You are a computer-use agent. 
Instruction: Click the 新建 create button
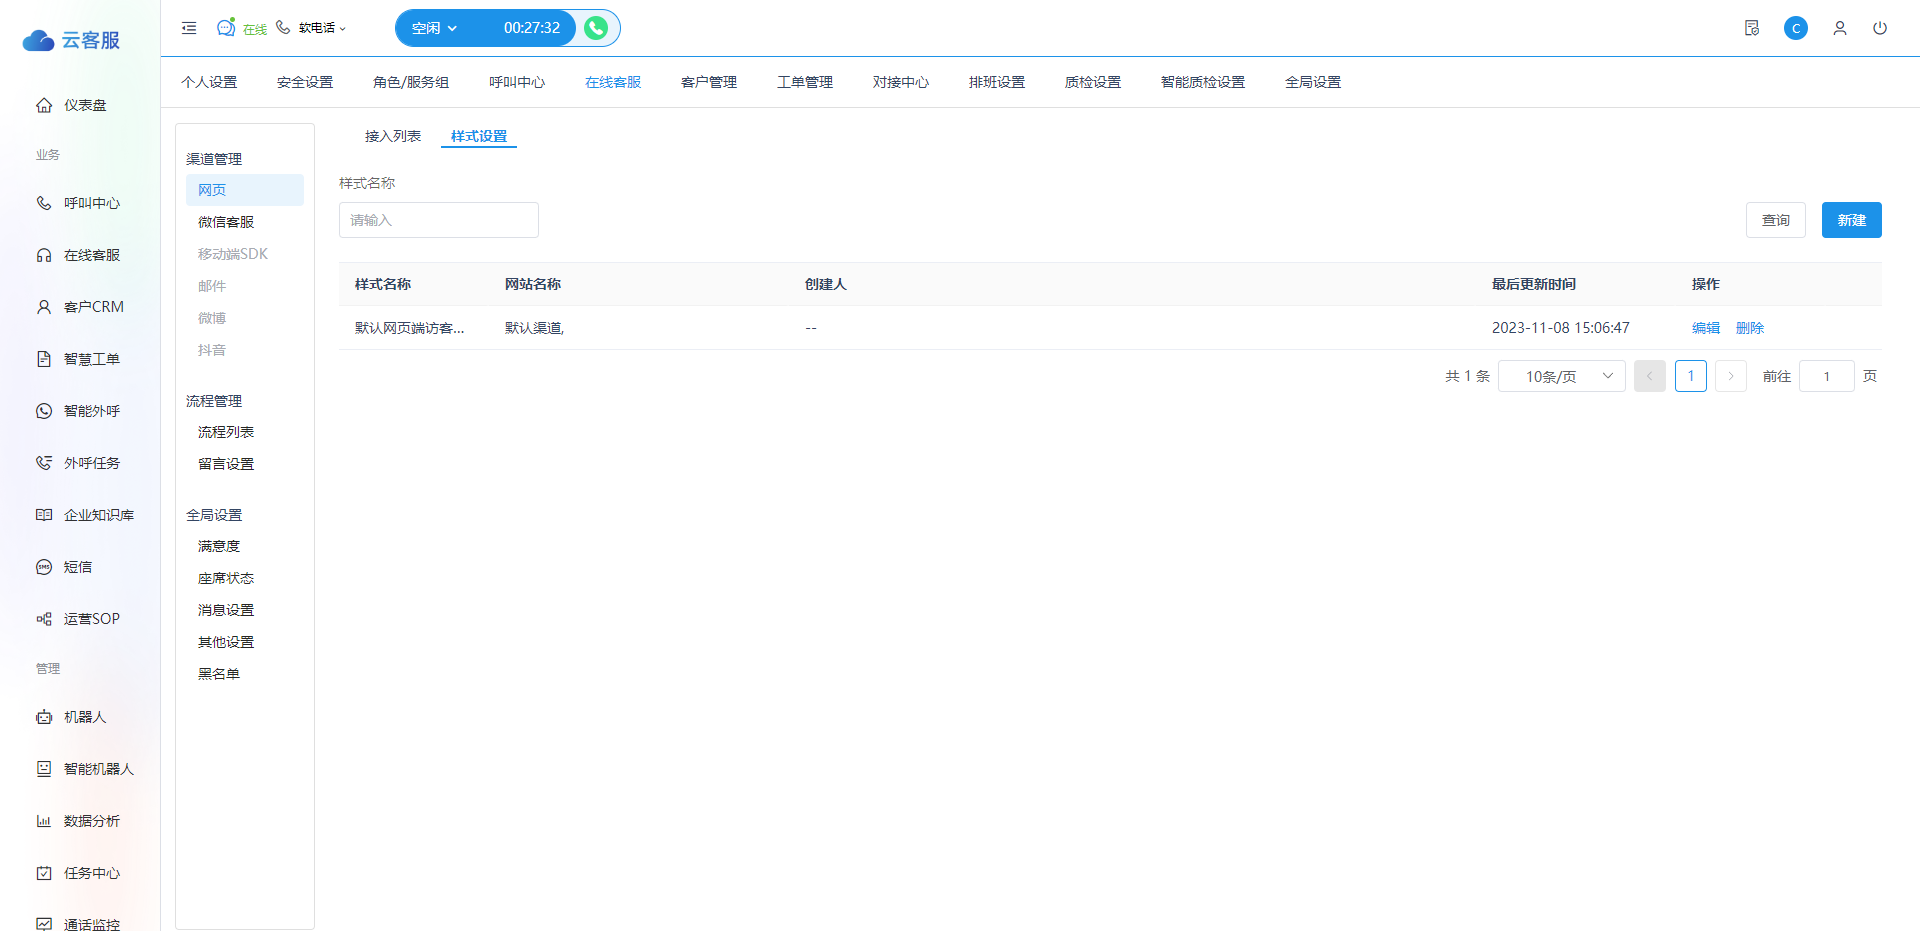click(1852, 220)
